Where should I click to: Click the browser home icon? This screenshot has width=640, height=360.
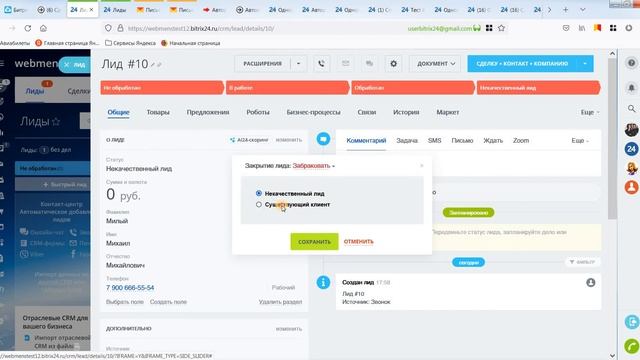point(43,28)
